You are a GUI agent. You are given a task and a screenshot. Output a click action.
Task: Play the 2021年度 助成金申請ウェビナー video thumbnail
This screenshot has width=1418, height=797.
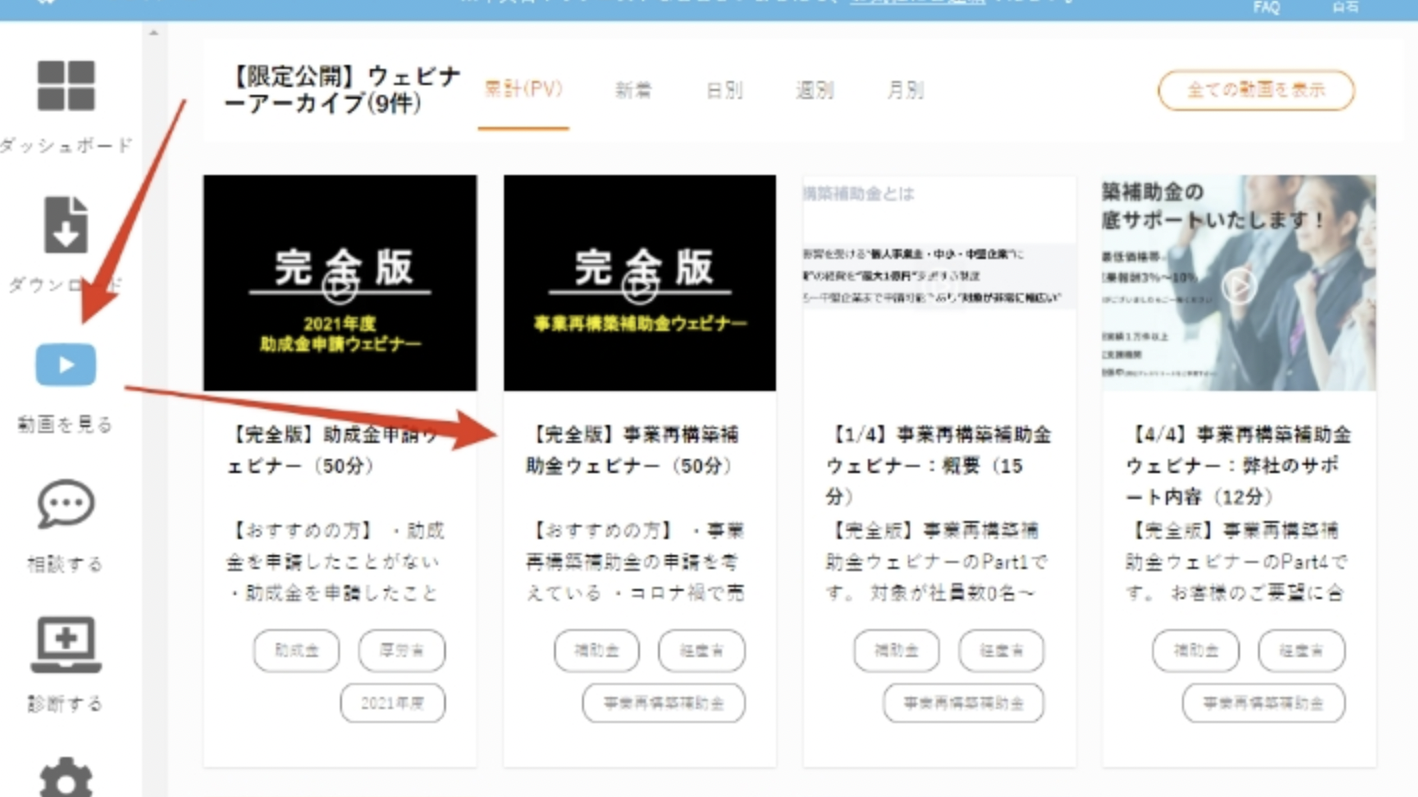(x=340, y=283)
